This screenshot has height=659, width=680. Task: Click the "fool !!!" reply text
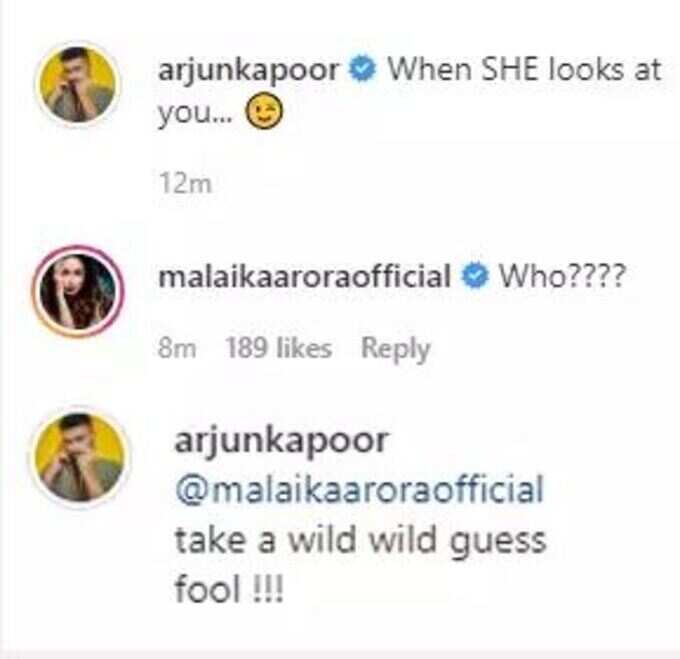point(229,589)
